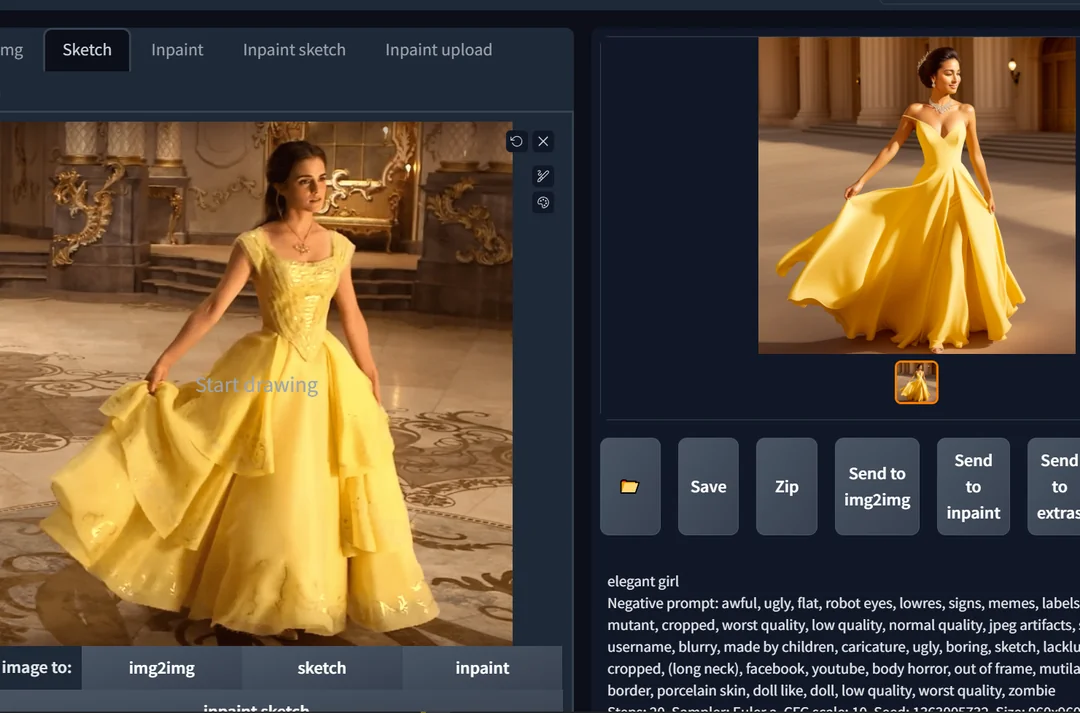Viewport: 1080px width, 713px height.
Task: Select the generated image thumbnail
Action: click(x=916, y=382)
